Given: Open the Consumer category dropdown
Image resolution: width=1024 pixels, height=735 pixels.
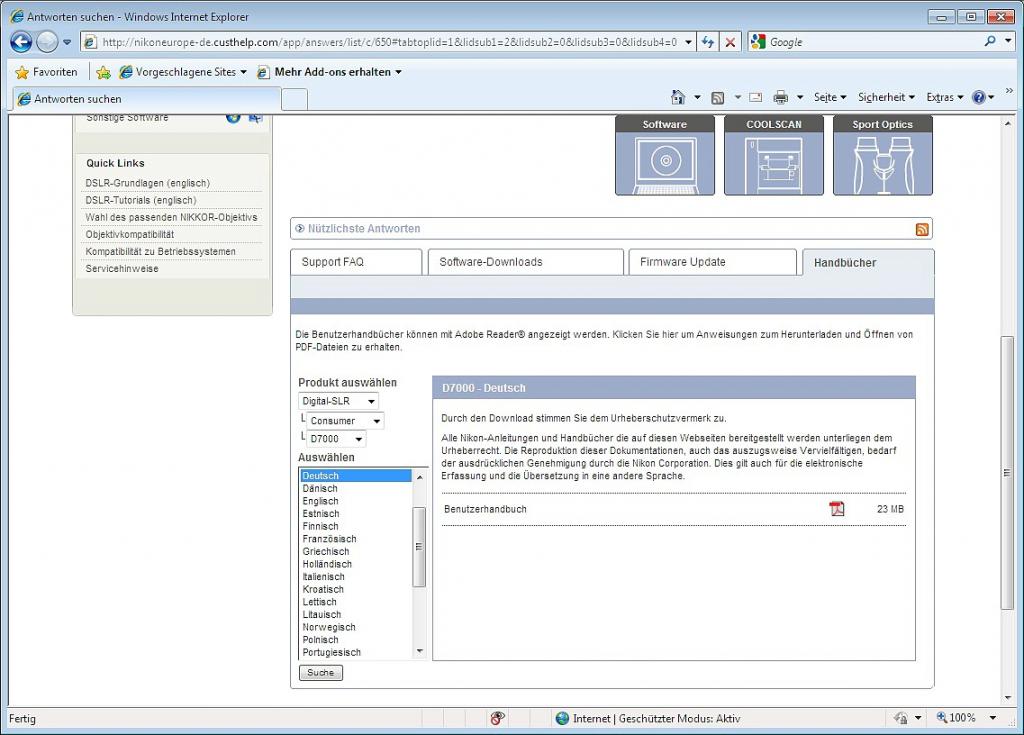Looking at the screenshot, I should (345, 421).
